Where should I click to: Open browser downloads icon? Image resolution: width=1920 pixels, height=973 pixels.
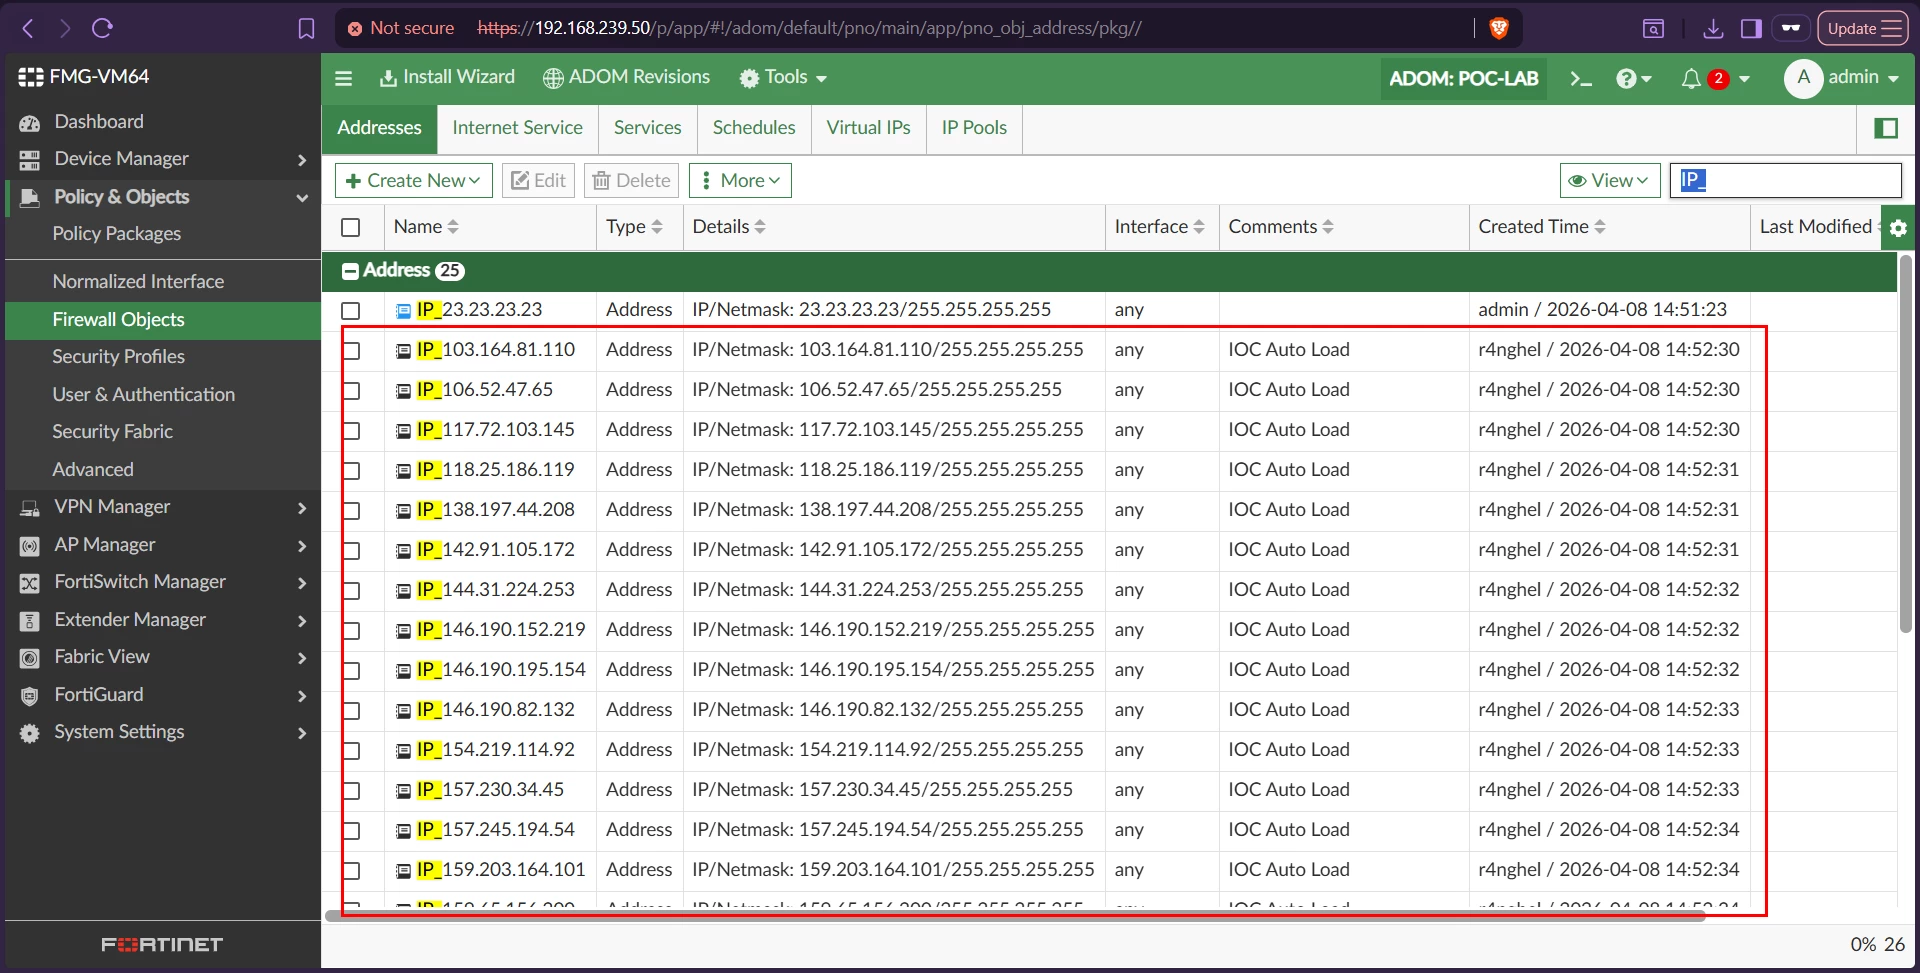(x=1713, y=28)
